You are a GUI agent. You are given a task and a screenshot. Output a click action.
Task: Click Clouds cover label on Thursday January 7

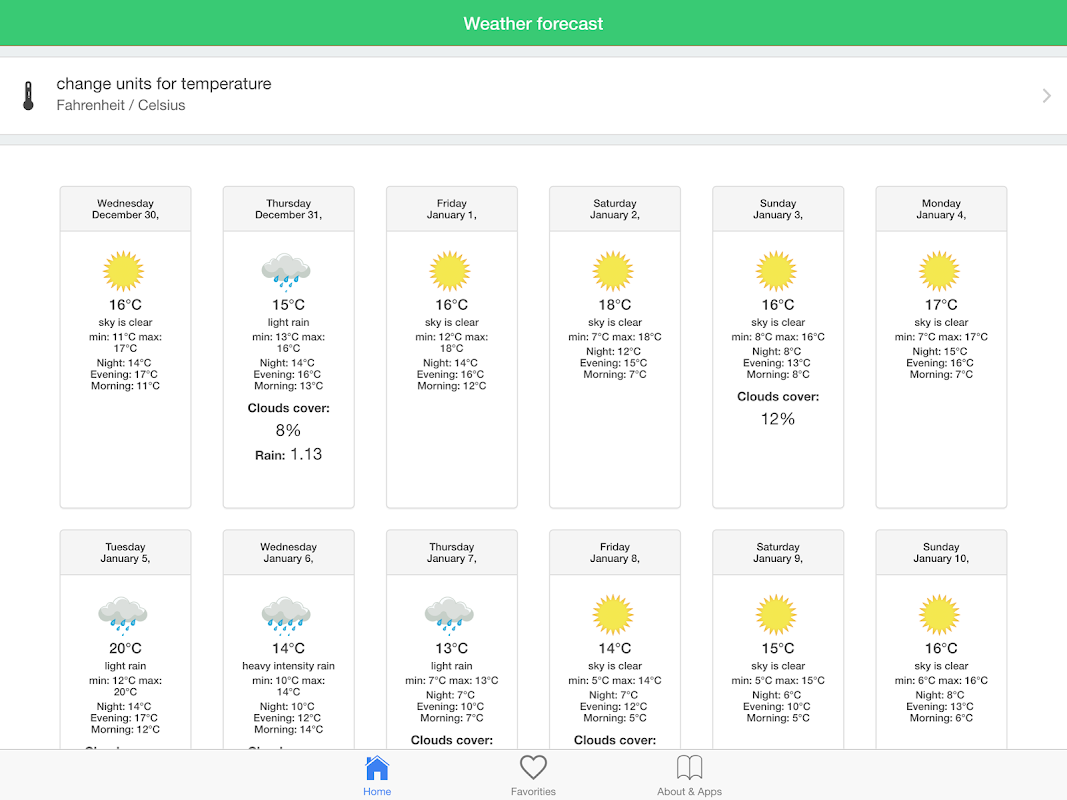tap(452, 740)
